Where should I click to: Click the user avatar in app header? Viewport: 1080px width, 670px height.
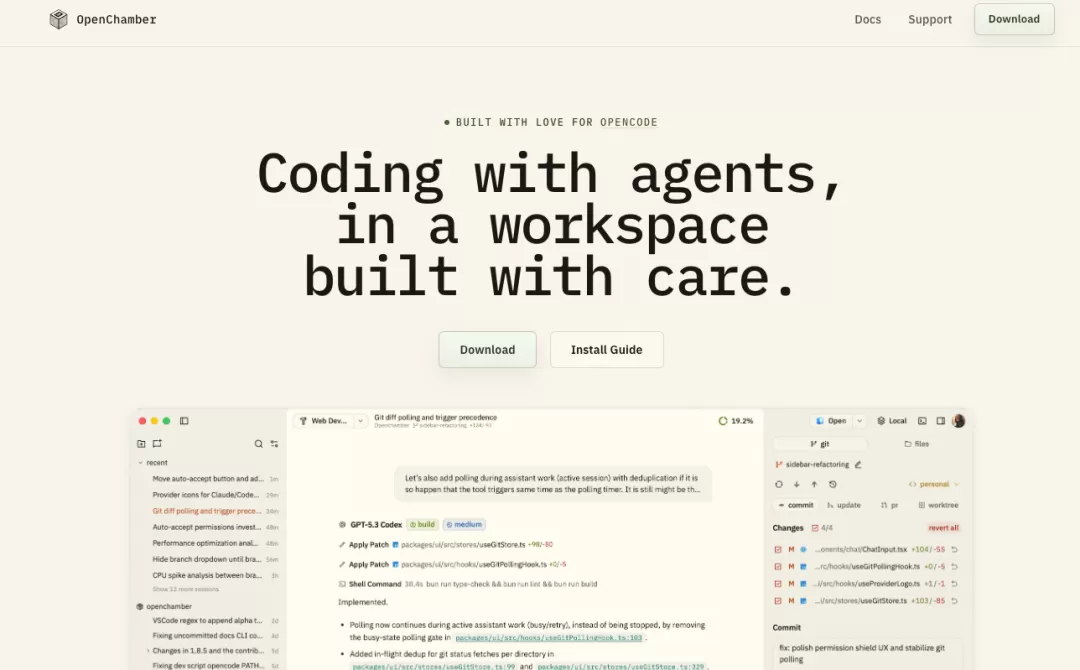[958, 421]
